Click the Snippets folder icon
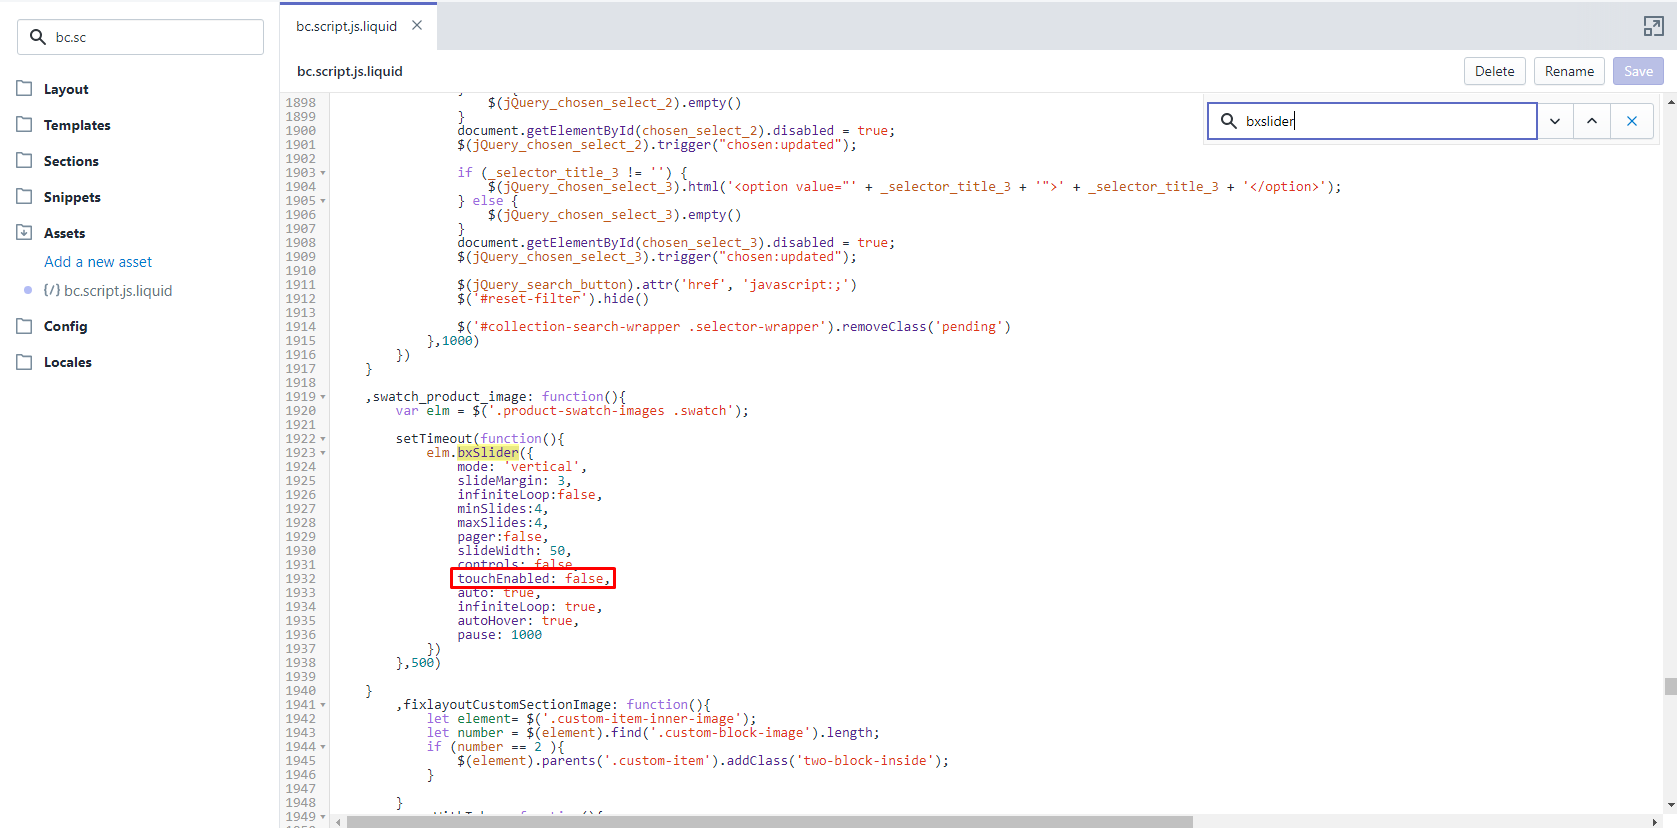The height and width of the screenshot is (828, 1677). pos(24,196)
